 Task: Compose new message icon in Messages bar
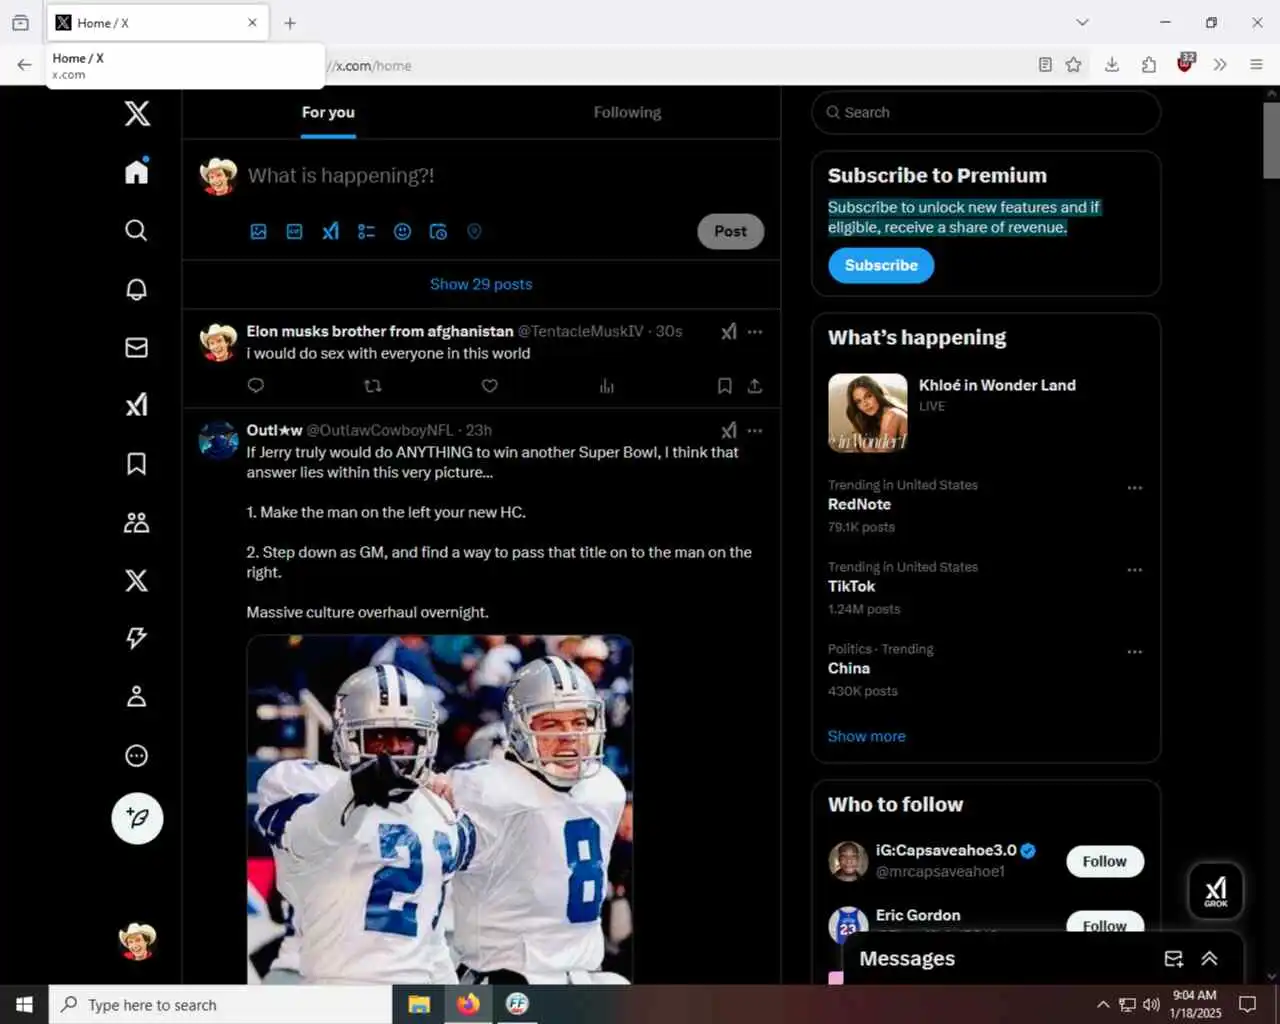pos(1174,959)
